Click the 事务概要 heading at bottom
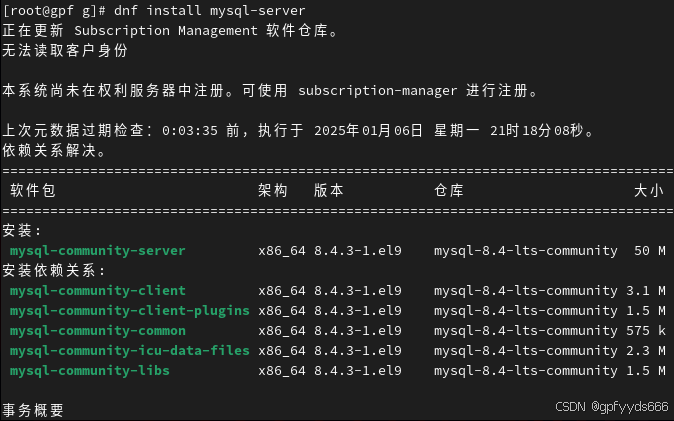Screen dimensions: 674x421 (x=33, y=410)
